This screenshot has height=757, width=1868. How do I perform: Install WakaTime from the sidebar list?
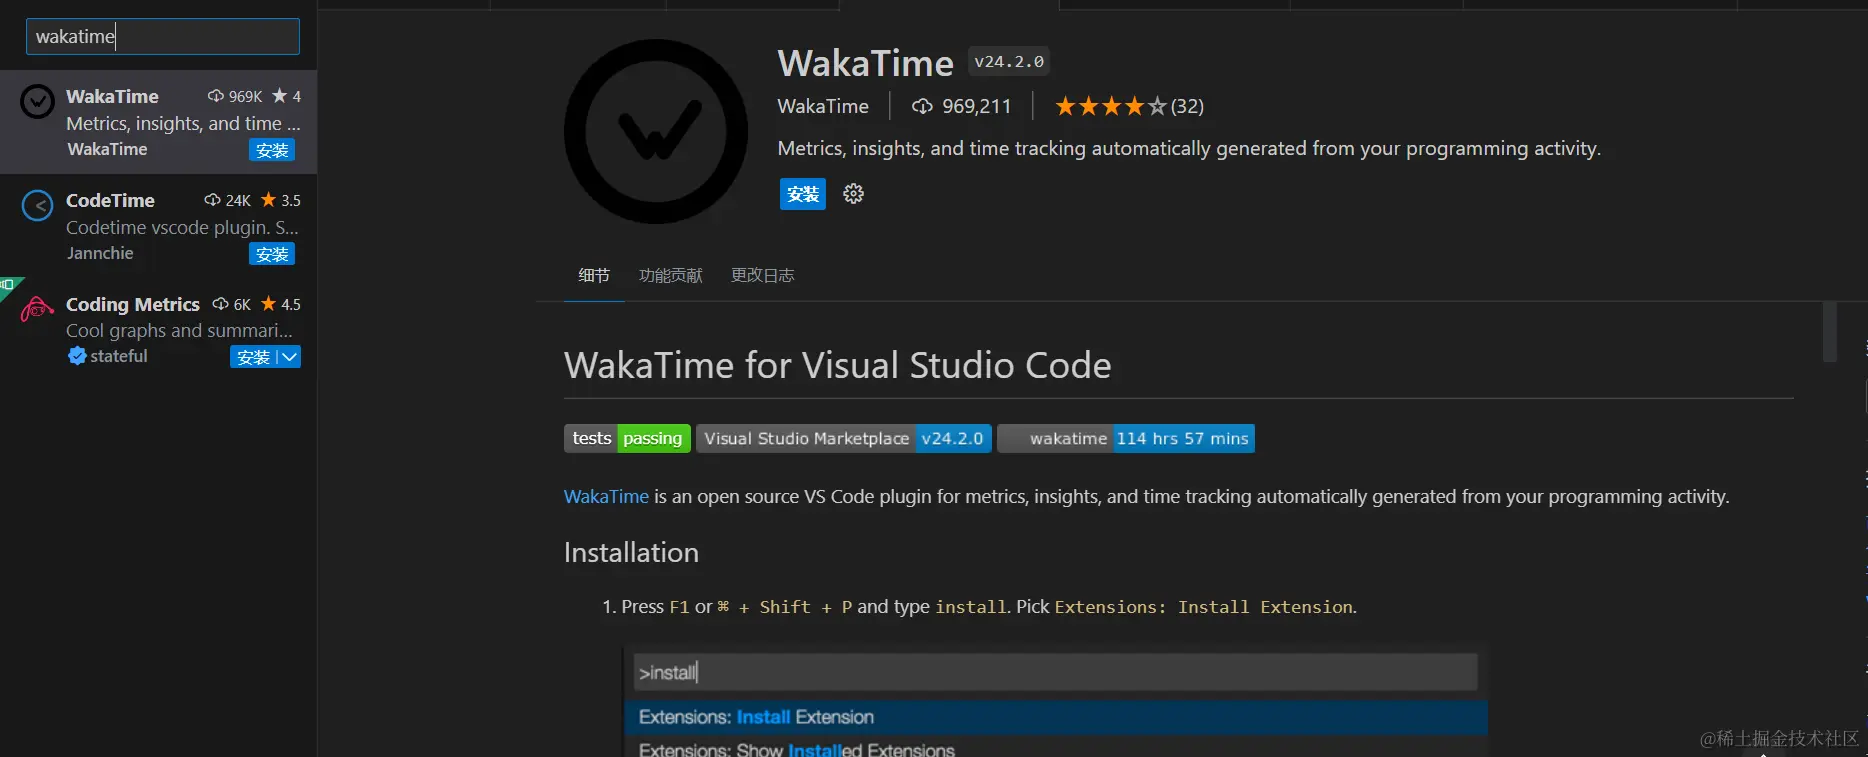[x=272, y=150]
